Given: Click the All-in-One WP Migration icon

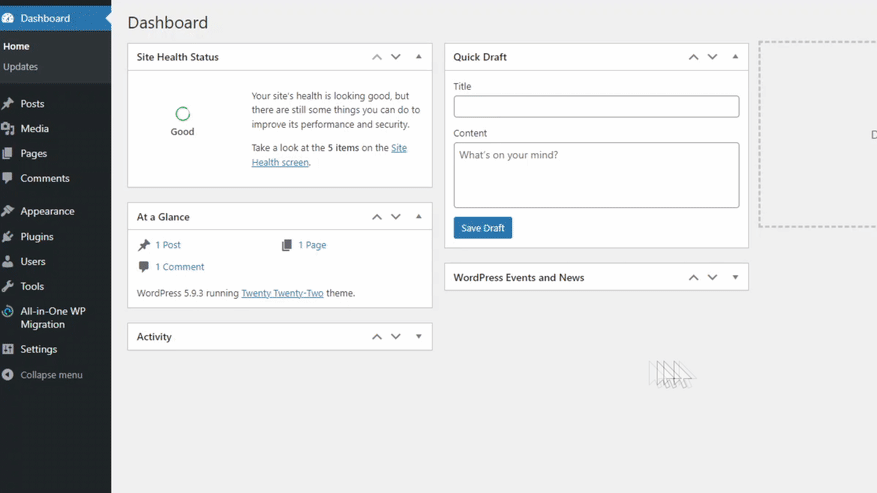Looking at the screenshot, I should point(8,312).
